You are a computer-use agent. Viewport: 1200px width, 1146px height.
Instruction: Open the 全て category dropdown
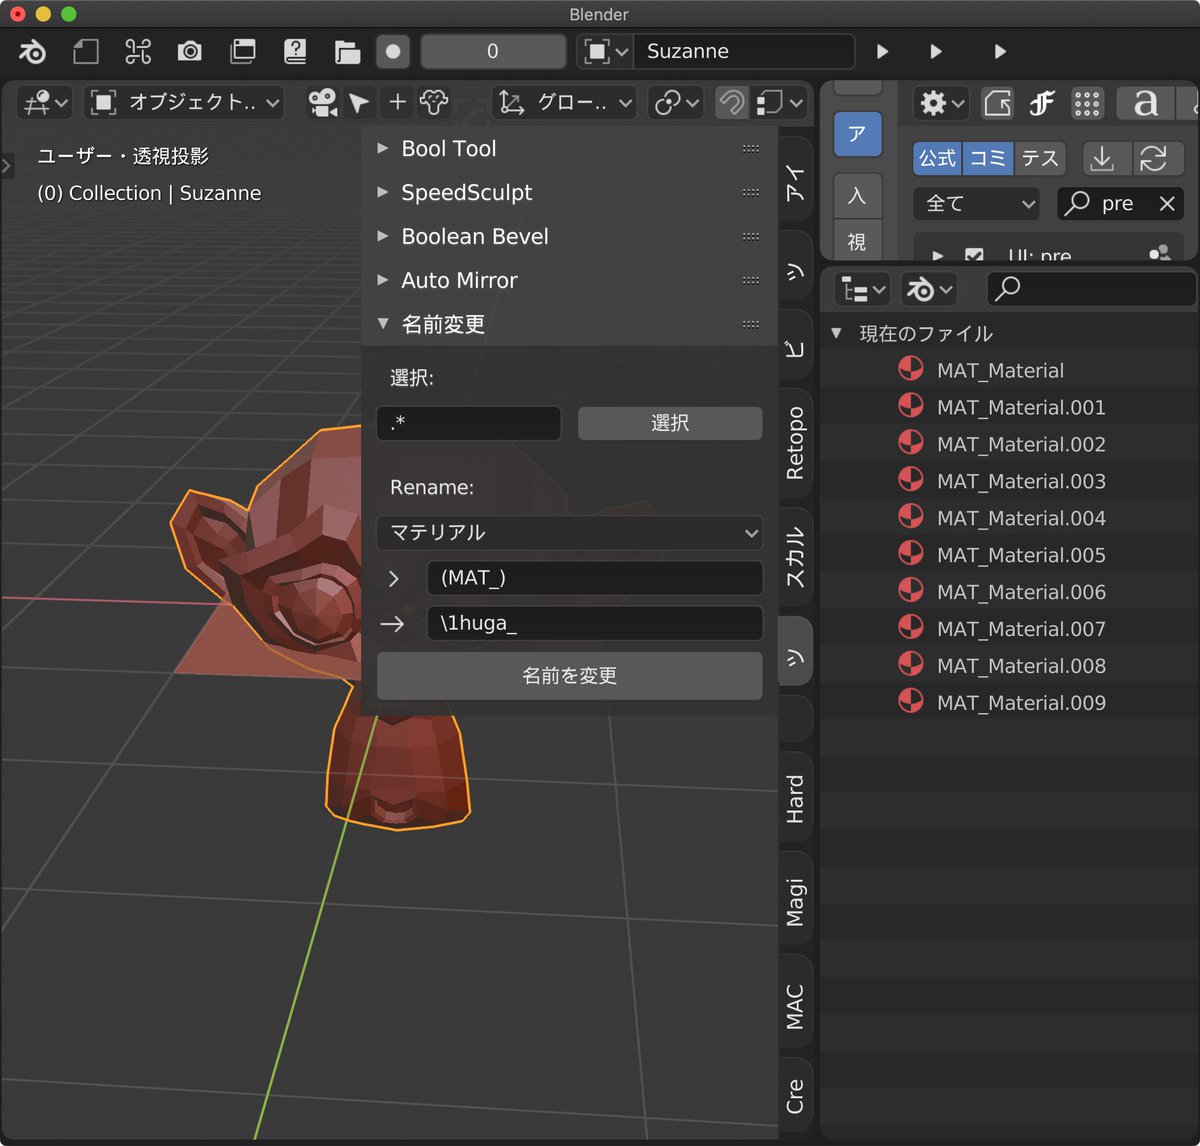pos(977,203)
